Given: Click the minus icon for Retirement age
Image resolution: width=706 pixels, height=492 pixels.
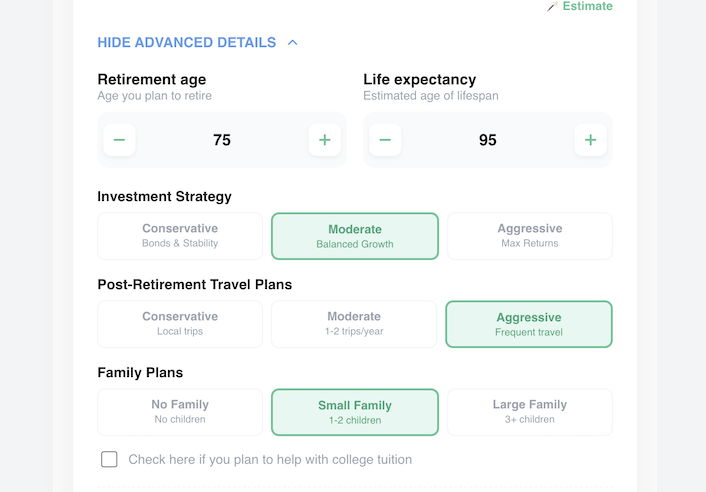Looking at the screenshot, I should coord(119,140).
